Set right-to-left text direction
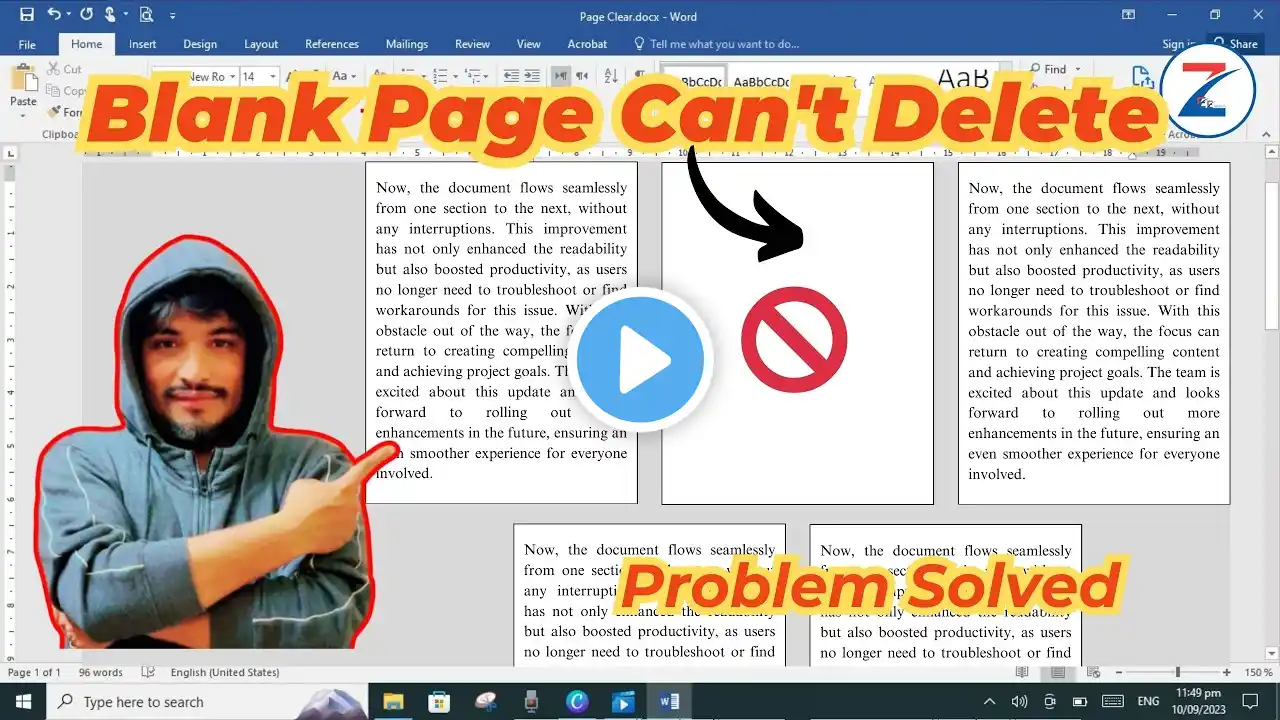 pyautogui.click(x=581, y=76)
